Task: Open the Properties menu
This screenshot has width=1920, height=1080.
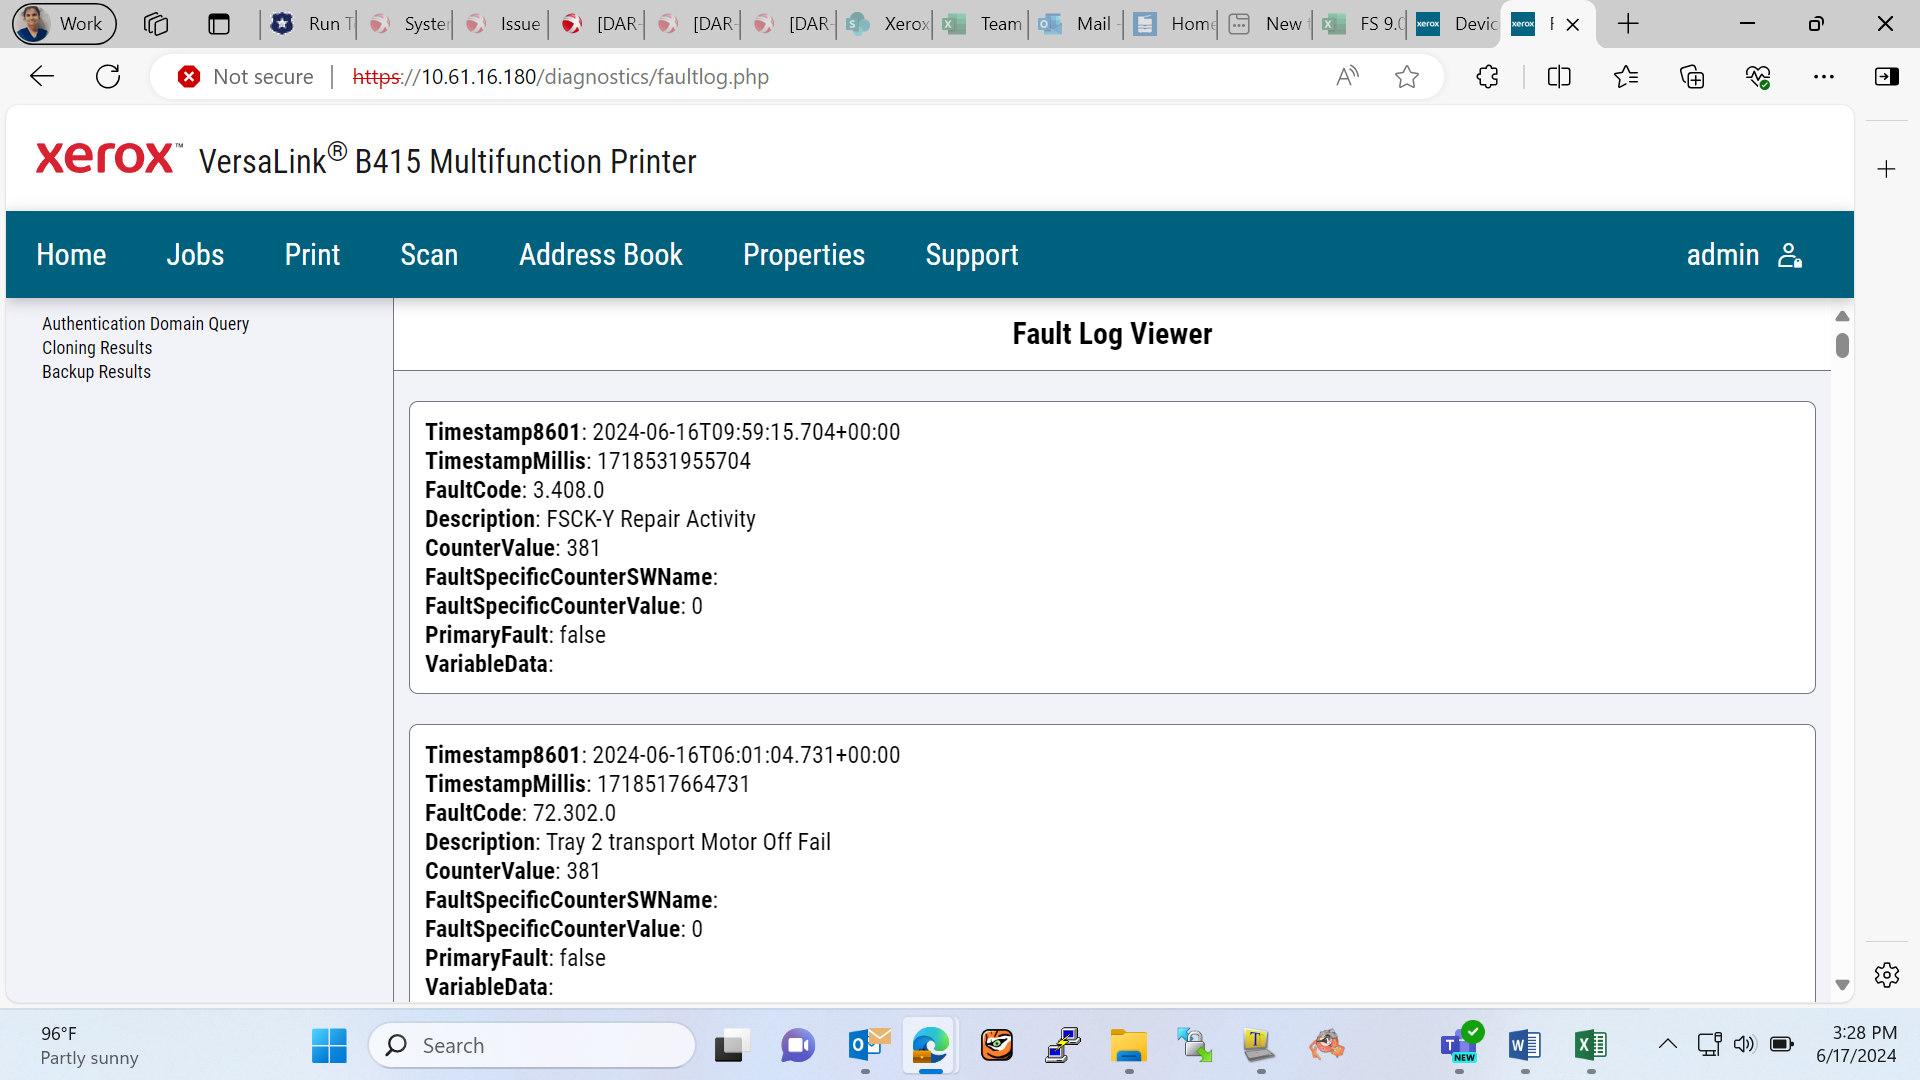Action: pos(804,255)
